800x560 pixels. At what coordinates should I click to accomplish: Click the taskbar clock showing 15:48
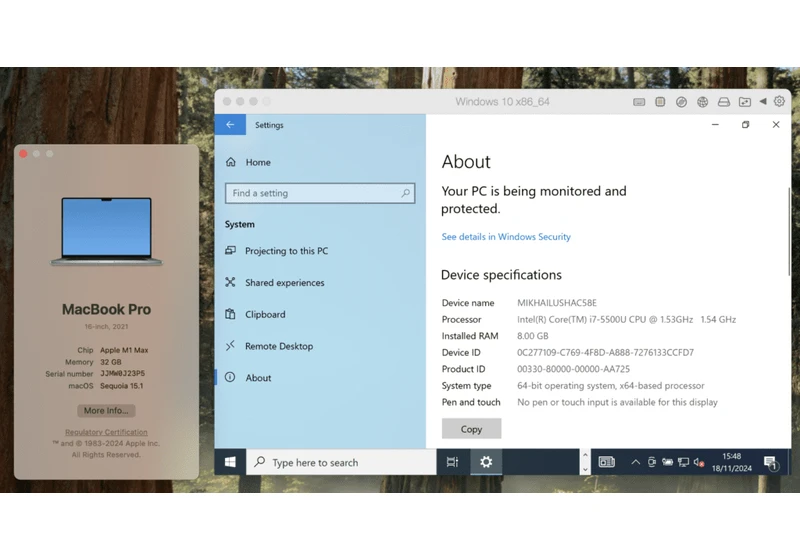[x=732, y=462]
